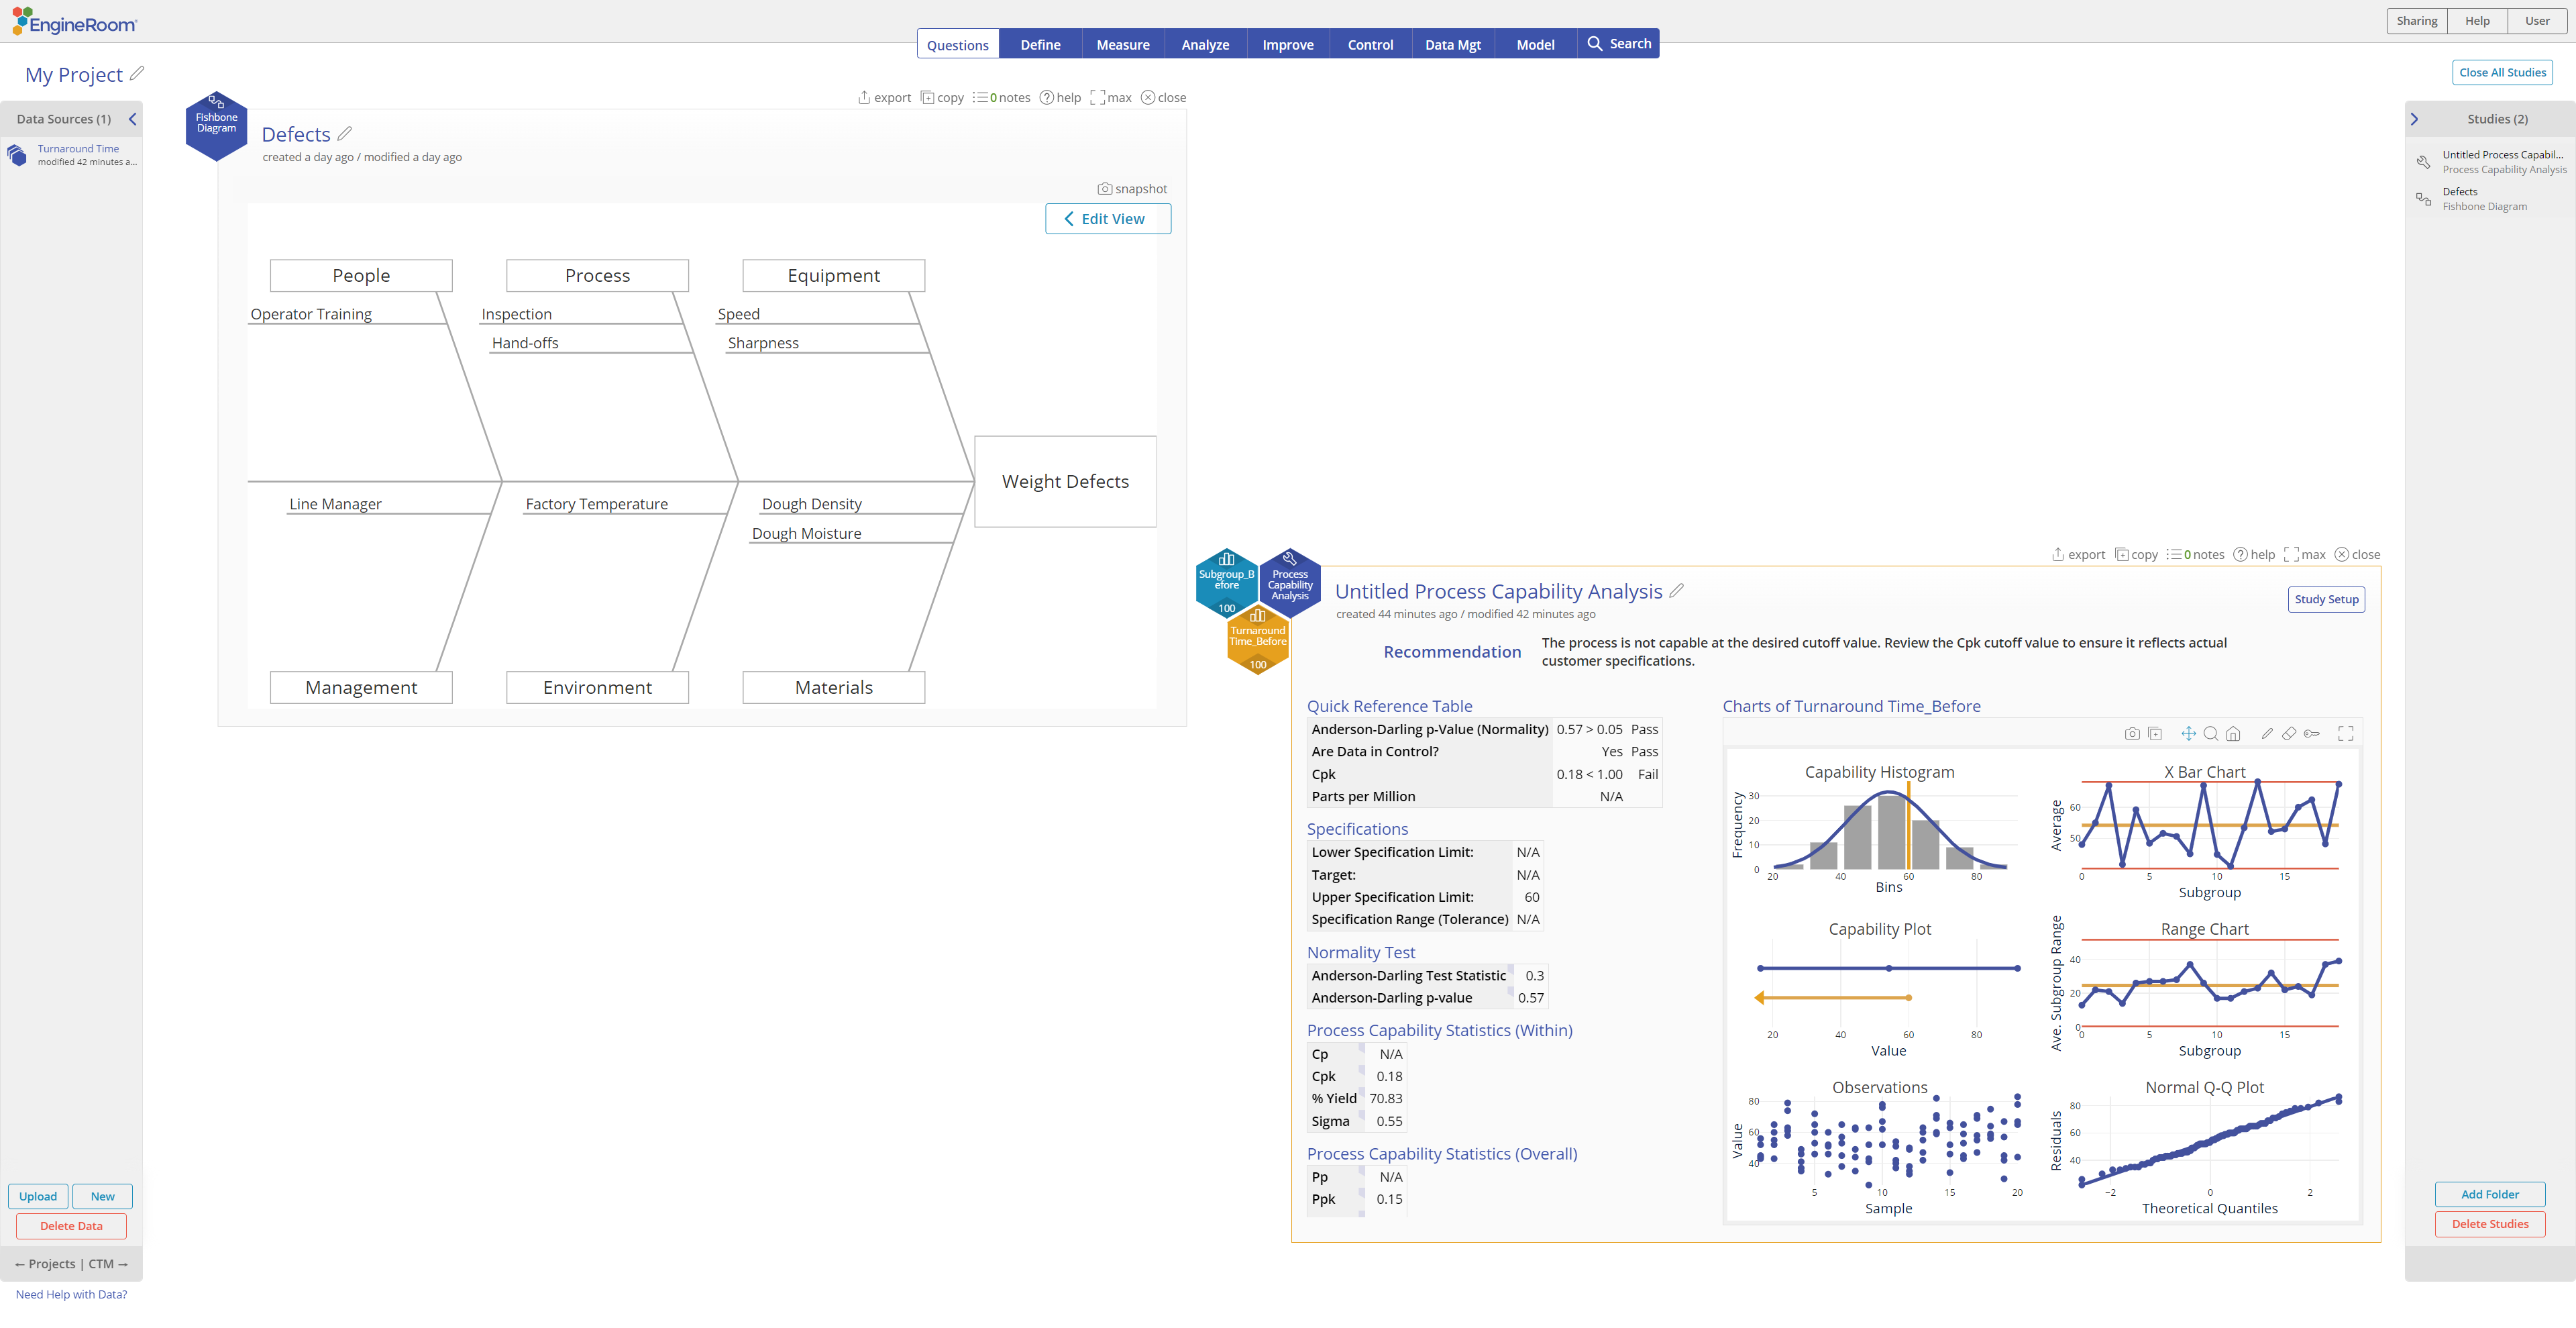Toggle the notes panel on the capability study
This screenshot has height=1328, width=2576.
[2196, 554]
